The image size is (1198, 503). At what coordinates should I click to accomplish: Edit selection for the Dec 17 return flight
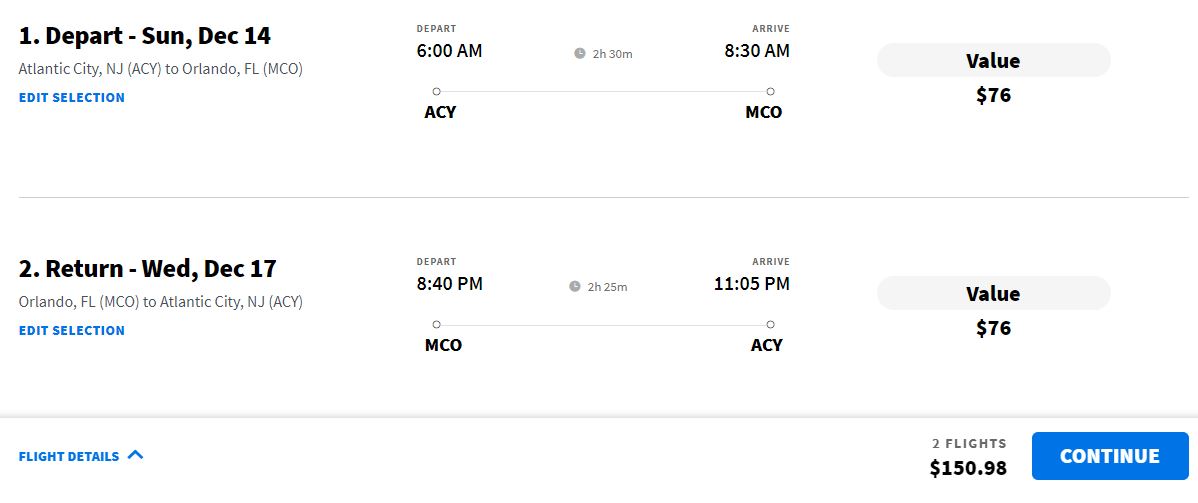pyautogui.click(x=72, y=330)
